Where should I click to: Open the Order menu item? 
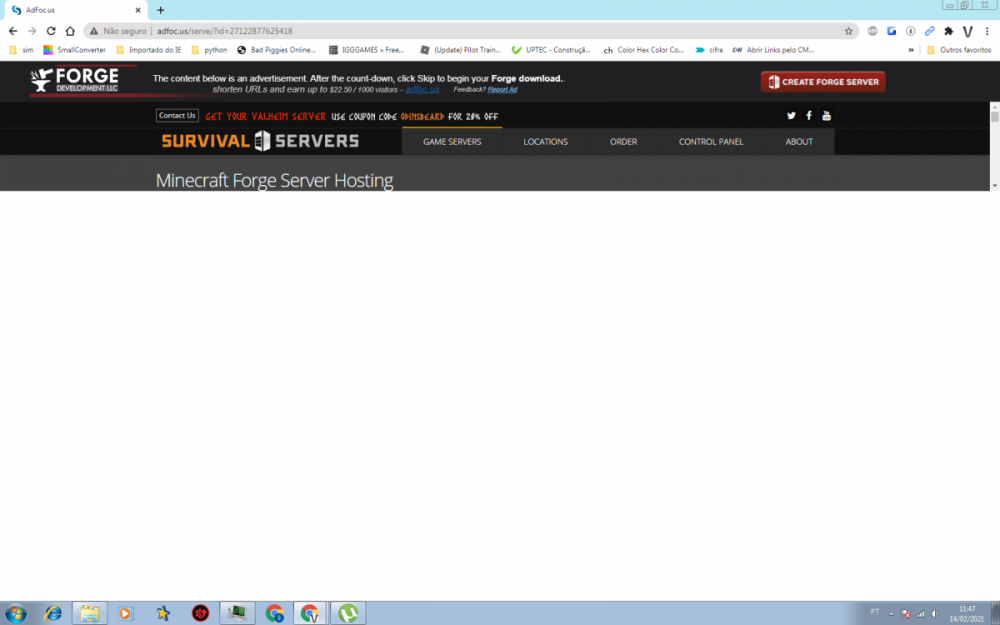click(x=623, y=142)
